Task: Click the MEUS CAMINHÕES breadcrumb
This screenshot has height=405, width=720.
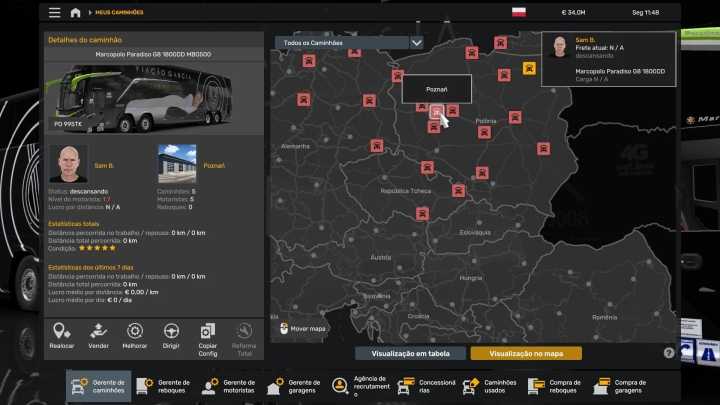Action: point(119,12)
